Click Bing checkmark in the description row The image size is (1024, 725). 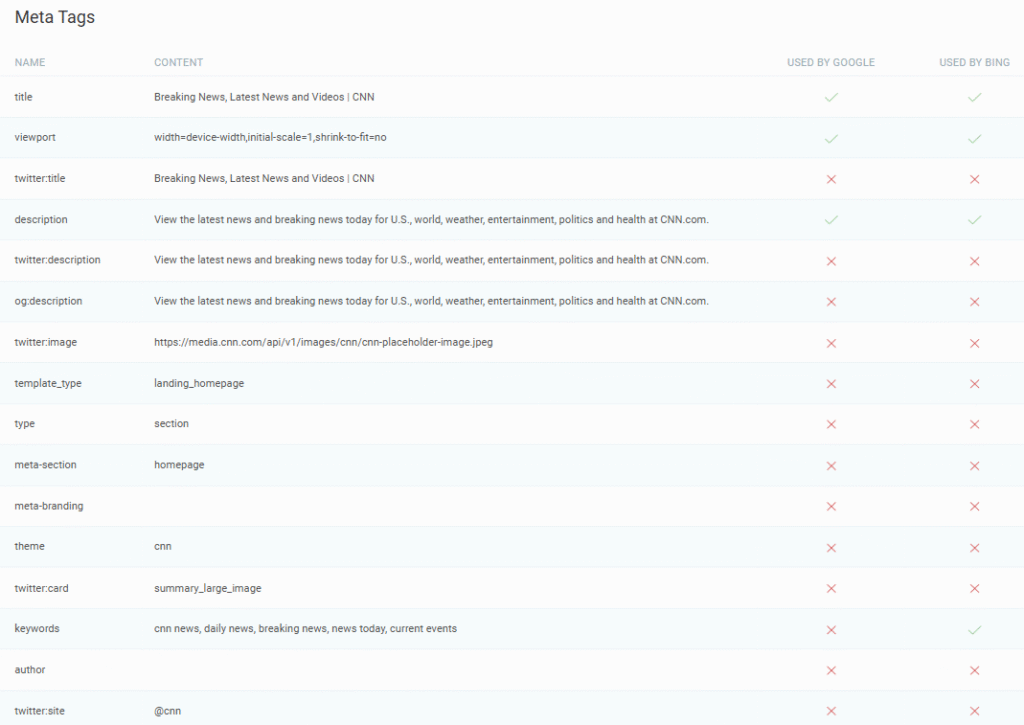[974, 219]
